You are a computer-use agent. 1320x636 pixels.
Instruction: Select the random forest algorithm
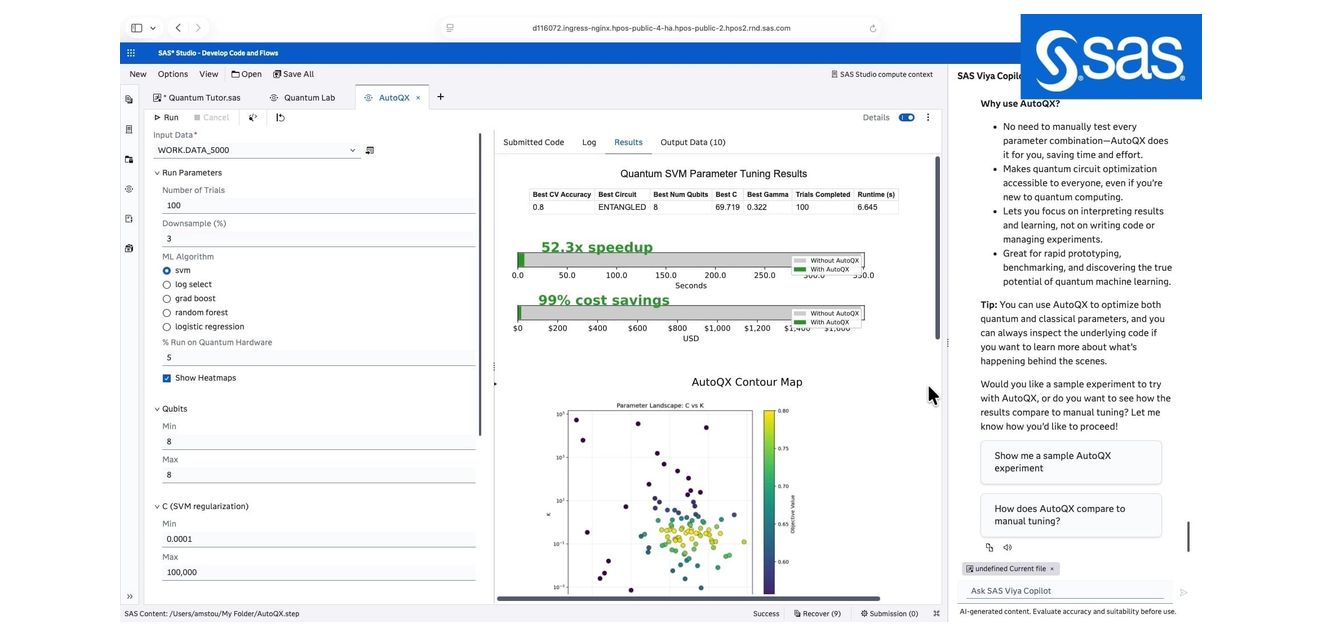[x=167, y=313]
